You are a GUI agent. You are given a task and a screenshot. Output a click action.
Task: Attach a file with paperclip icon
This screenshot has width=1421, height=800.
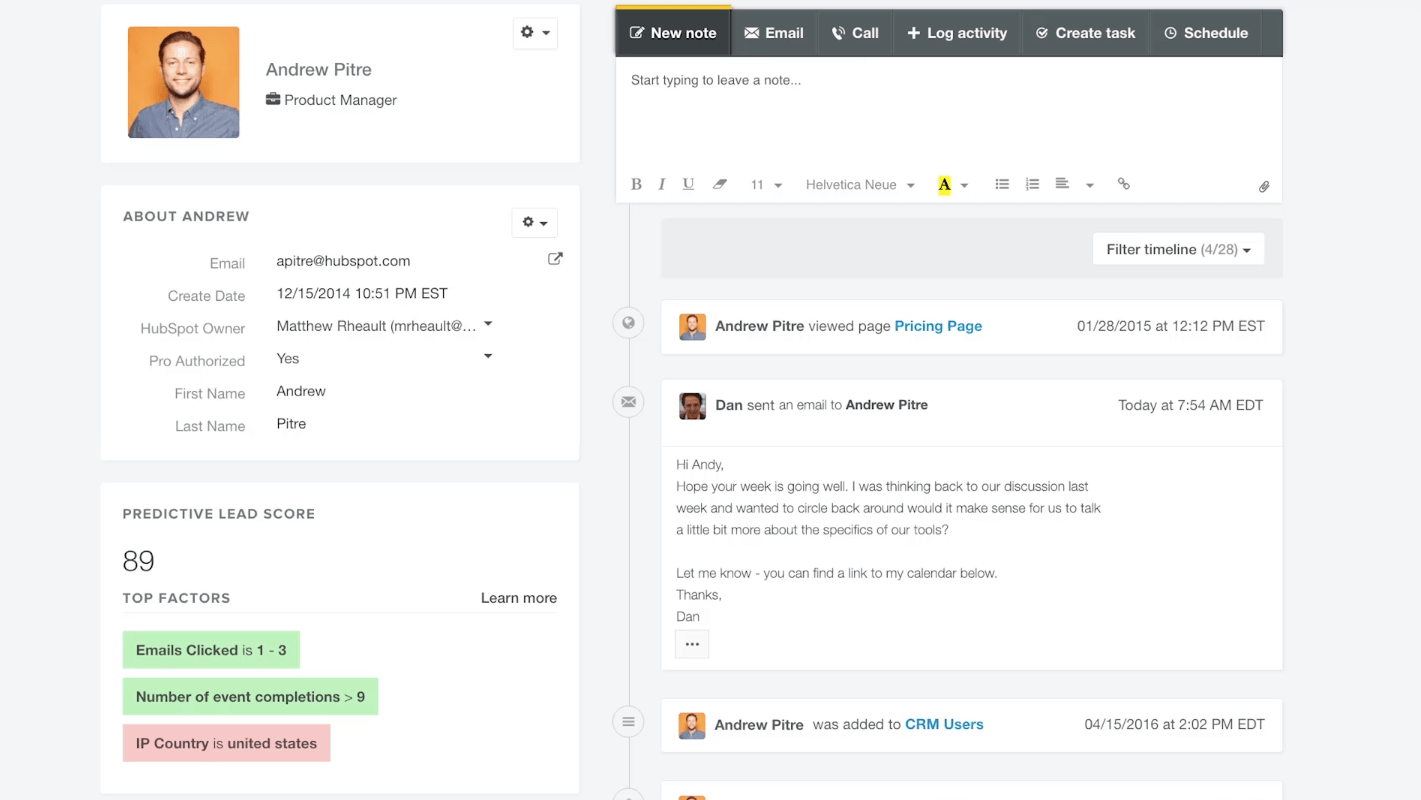pyautogui.click(x=1264, y=187)
